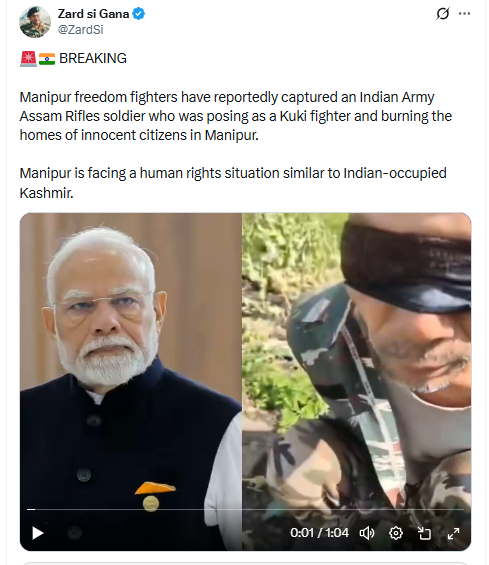489x565 pixels.
Task: Expand the video to fullscreen
Action: [453, 533]
